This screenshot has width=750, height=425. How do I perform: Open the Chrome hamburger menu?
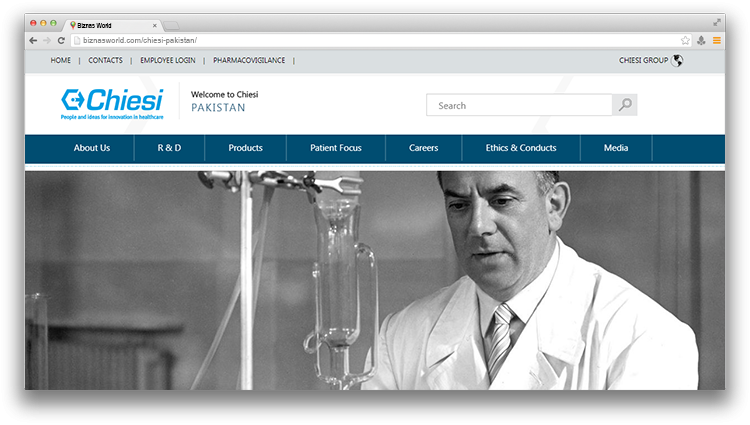(x=716, y=40)
